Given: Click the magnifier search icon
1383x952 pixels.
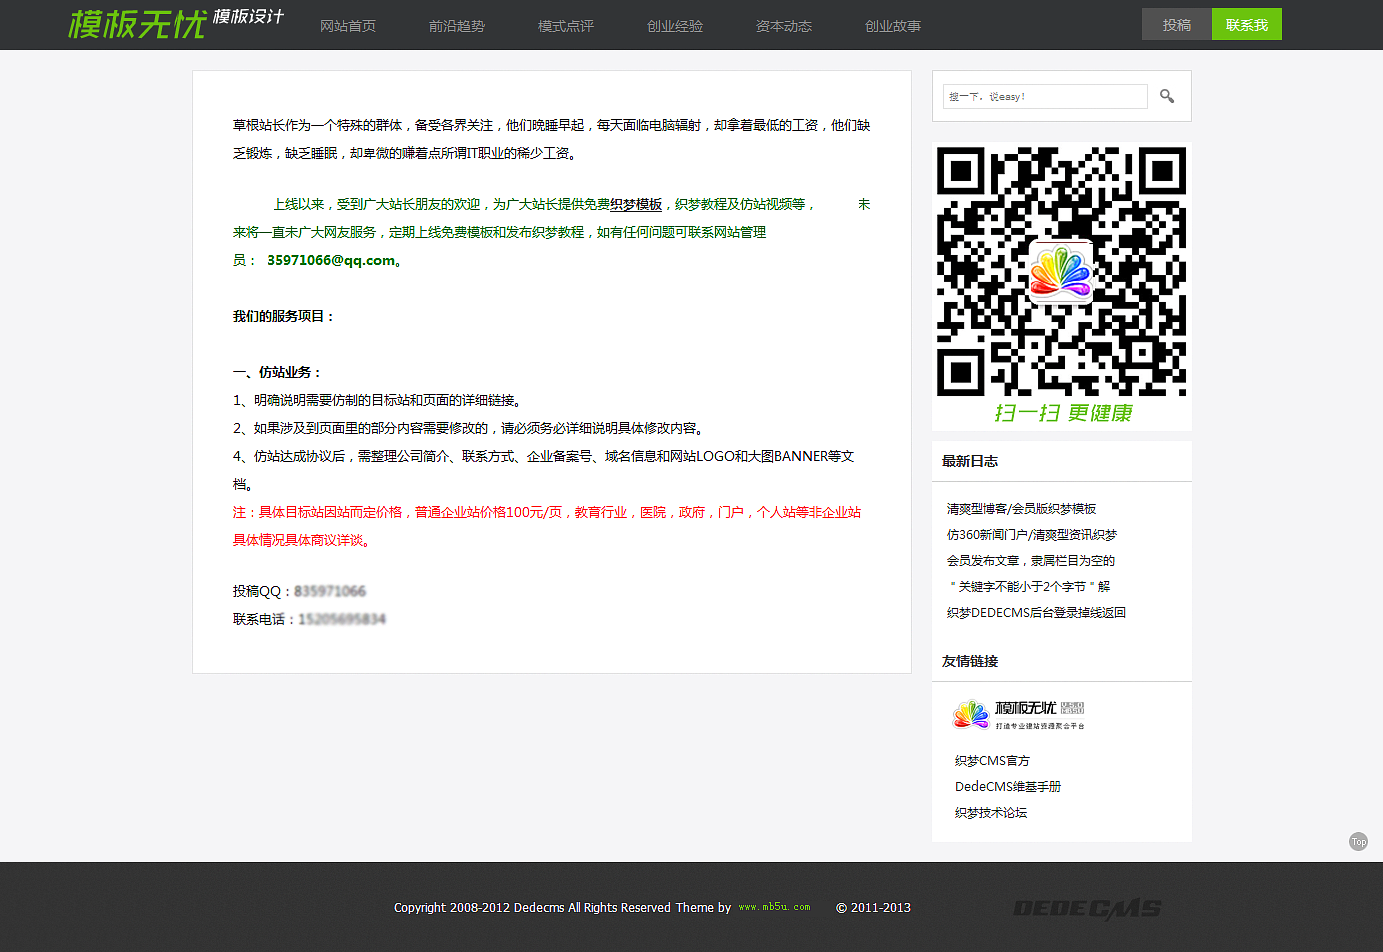Looking at the screenshot, I should pyautogui.click(x=1166, y=96).
